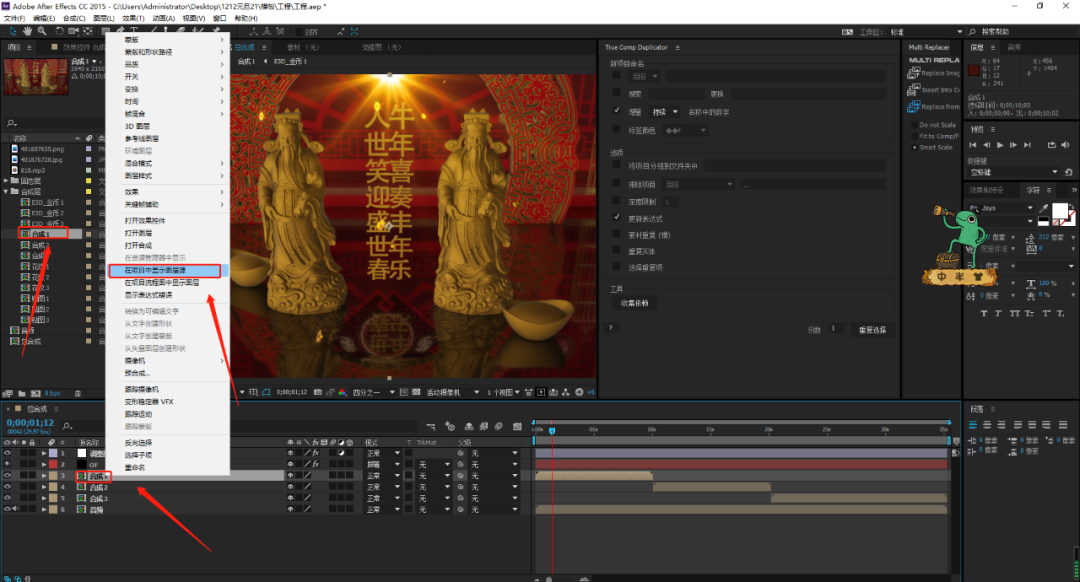This screenshot has height=582, width=1080.
Task: Click the graph editor icon in timeline header
Action: coord(517,426)
